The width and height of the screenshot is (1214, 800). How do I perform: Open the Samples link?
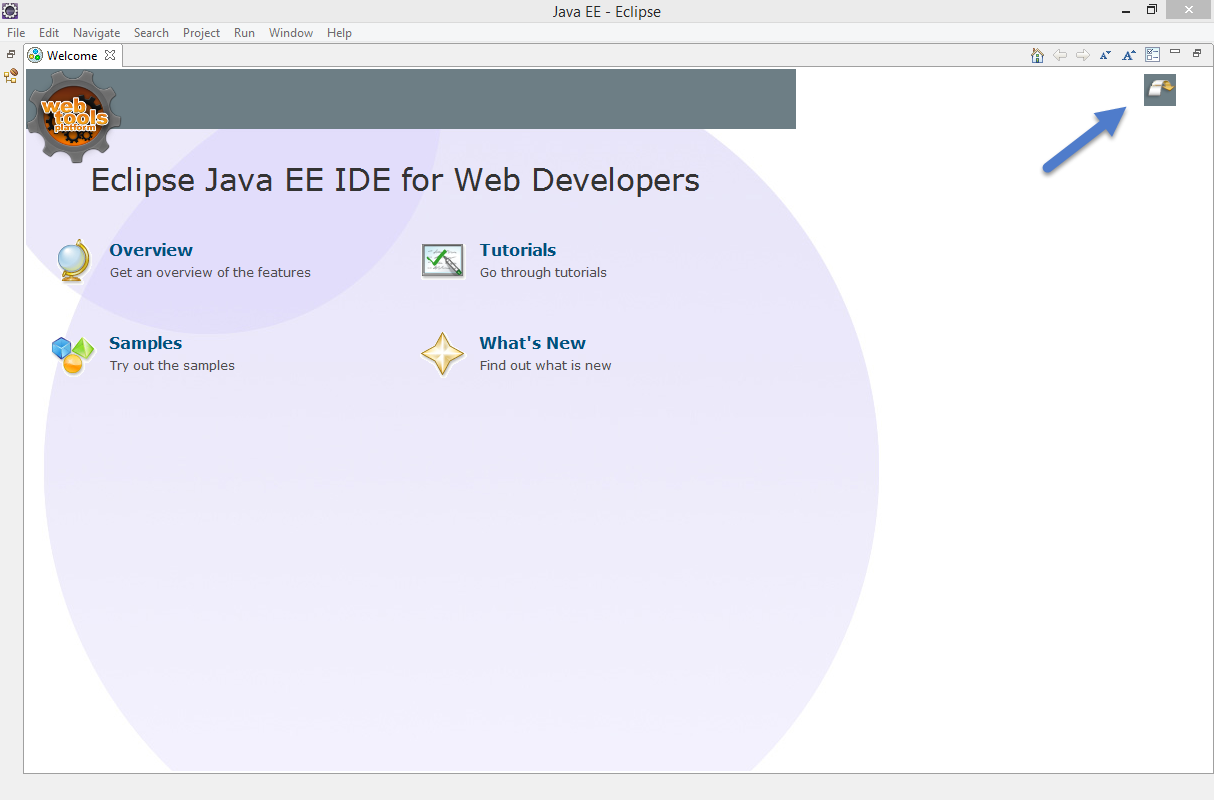tap(146, 343)
